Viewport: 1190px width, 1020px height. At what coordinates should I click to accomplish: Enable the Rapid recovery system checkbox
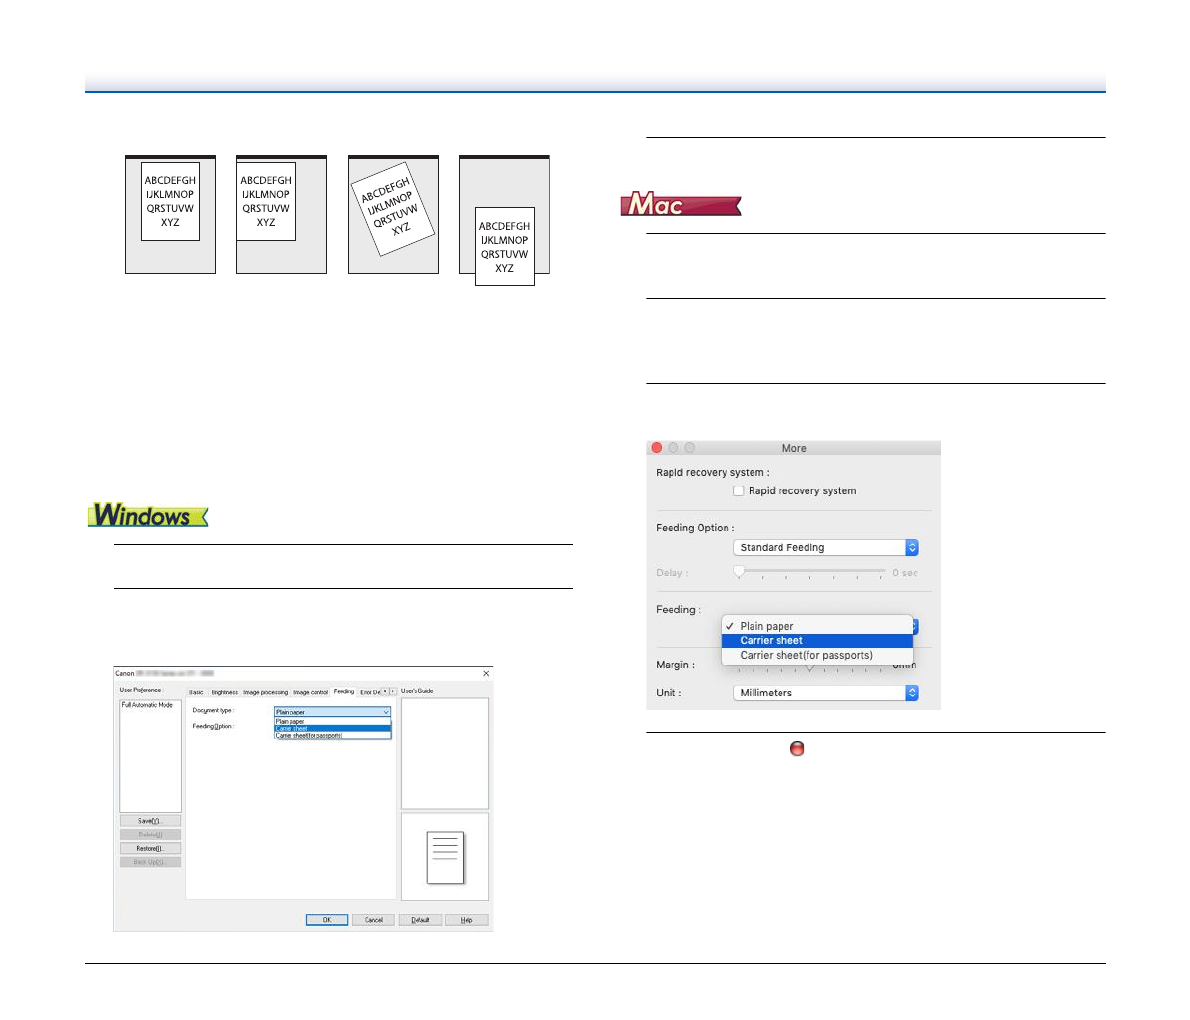[x=739, y=491]
